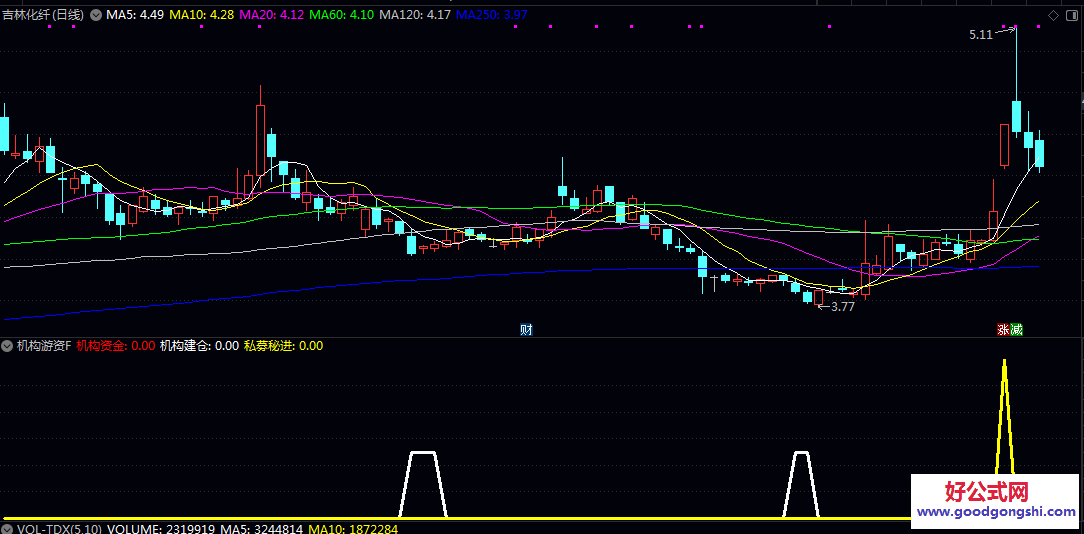Click the blue MA250 legend label
1084x534 pixels.
coord(491,15)
